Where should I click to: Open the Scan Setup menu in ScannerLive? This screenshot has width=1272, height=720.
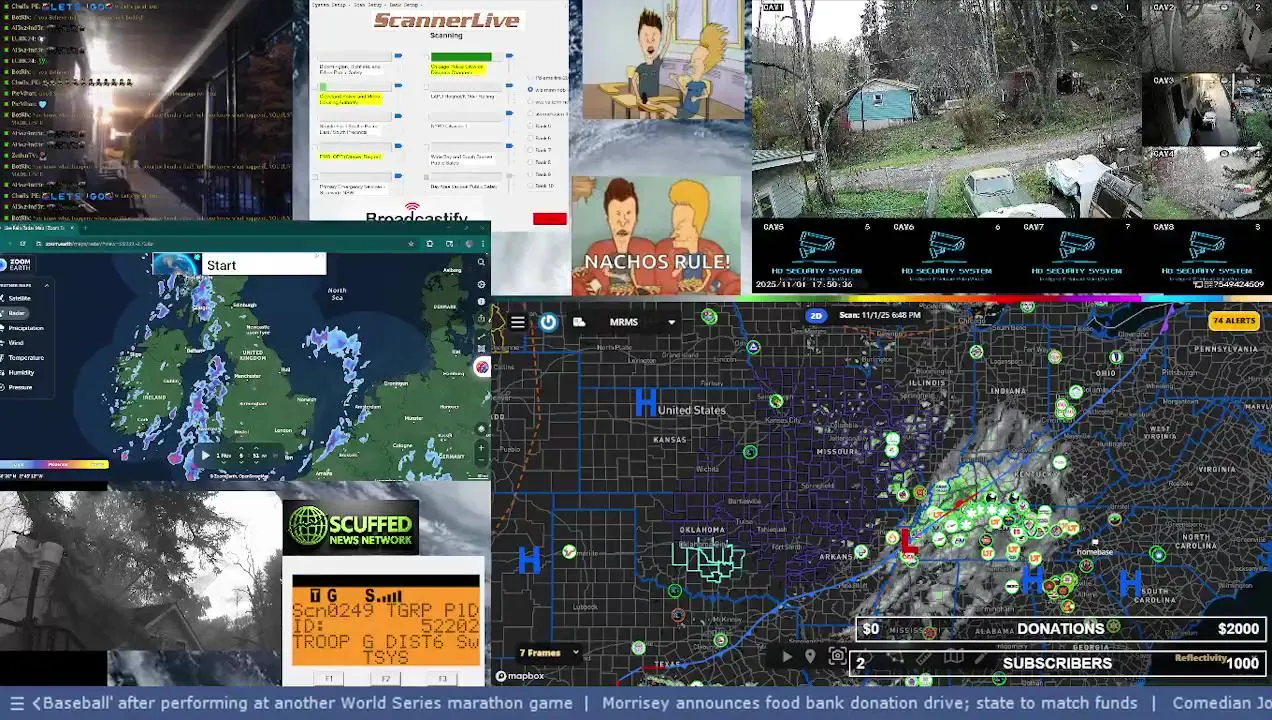tap(368, 5)
